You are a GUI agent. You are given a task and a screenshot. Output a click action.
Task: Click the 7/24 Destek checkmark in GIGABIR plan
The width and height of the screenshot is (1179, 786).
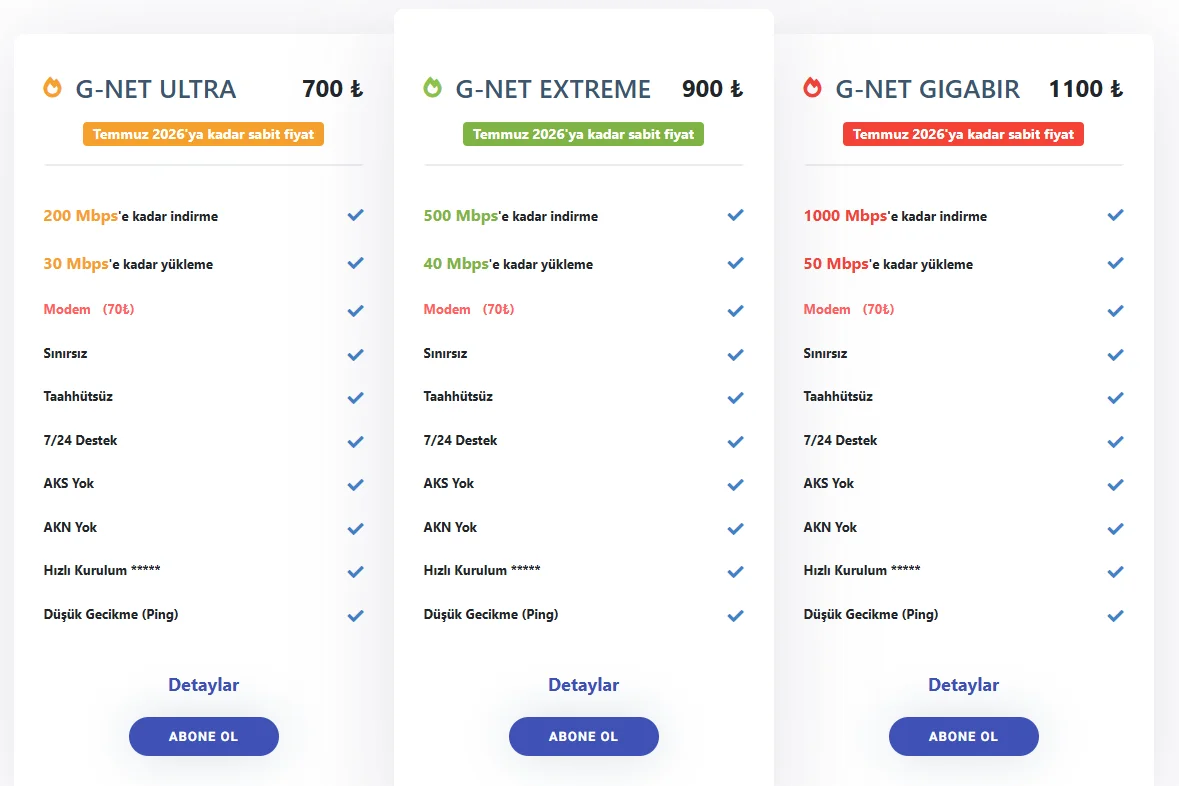point(1115,441)
